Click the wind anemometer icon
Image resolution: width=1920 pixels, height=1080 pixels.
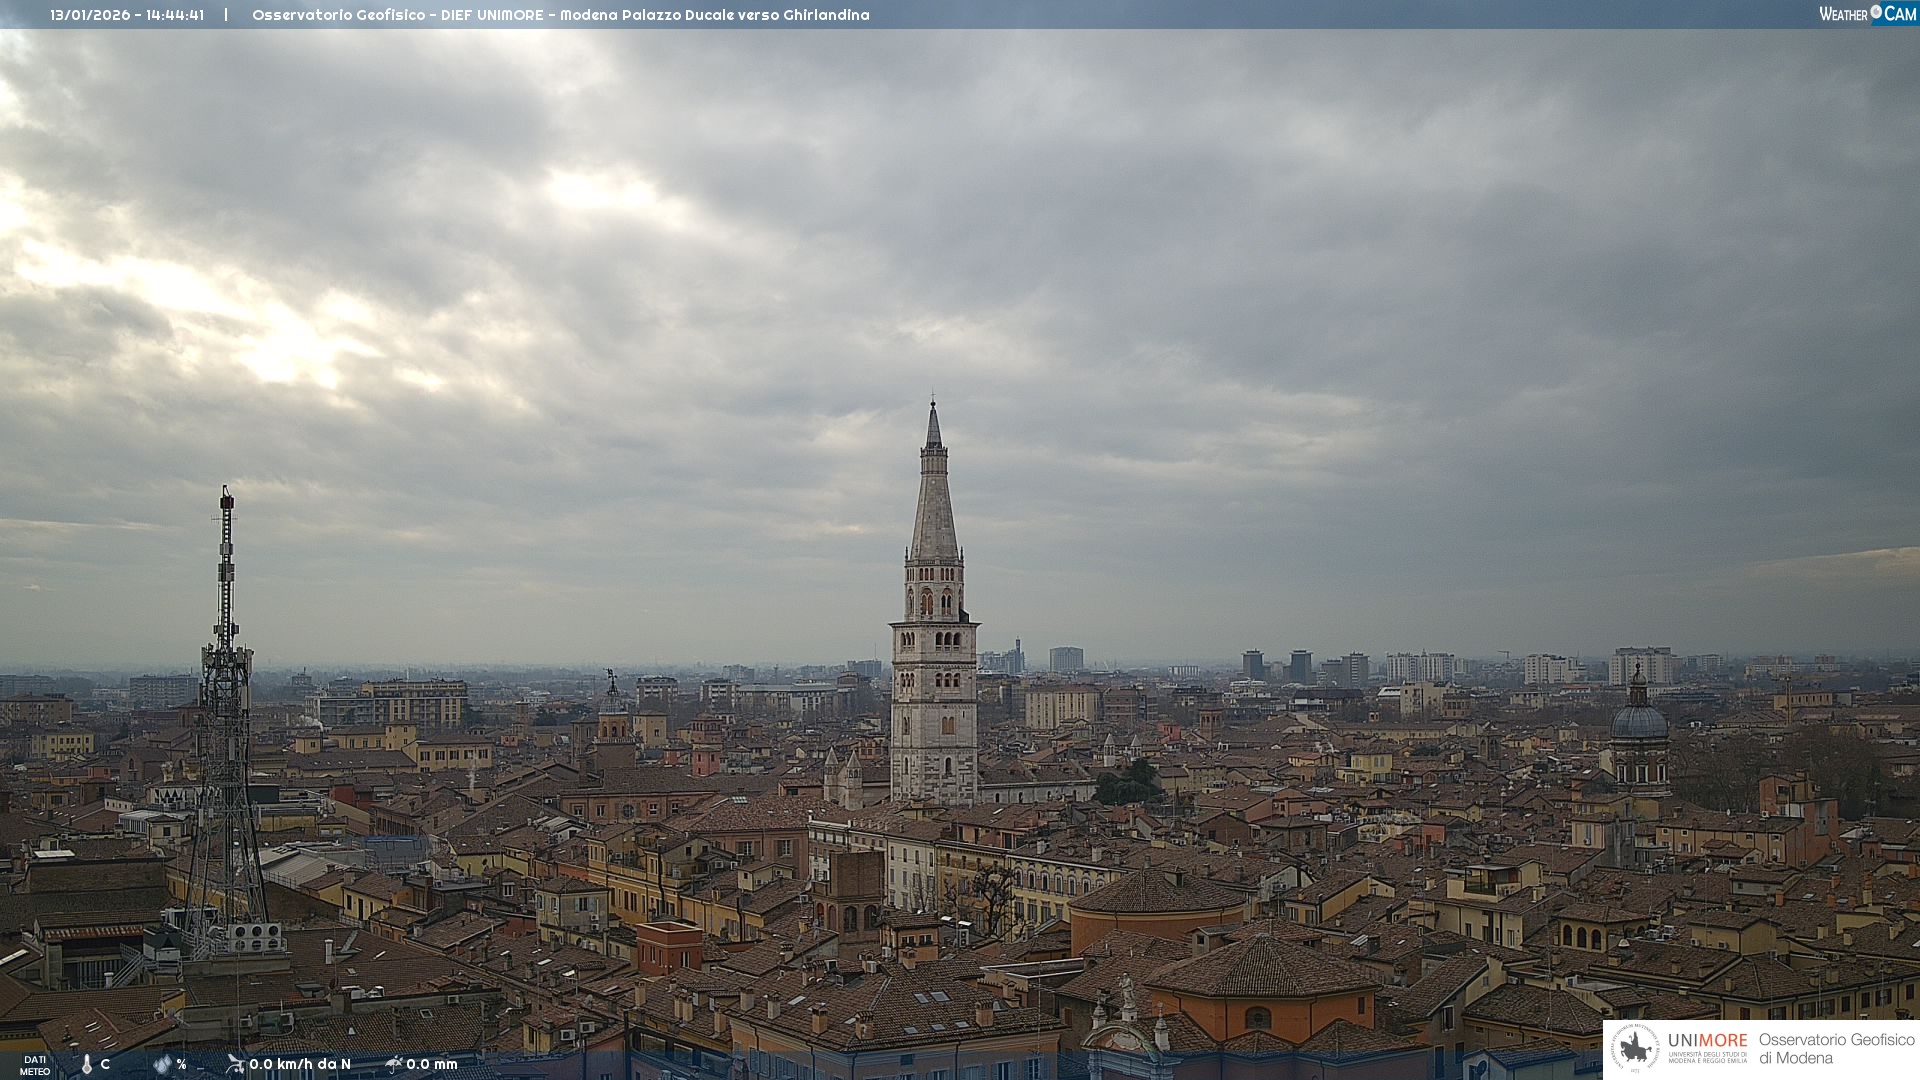click(x=235, y=1064)
